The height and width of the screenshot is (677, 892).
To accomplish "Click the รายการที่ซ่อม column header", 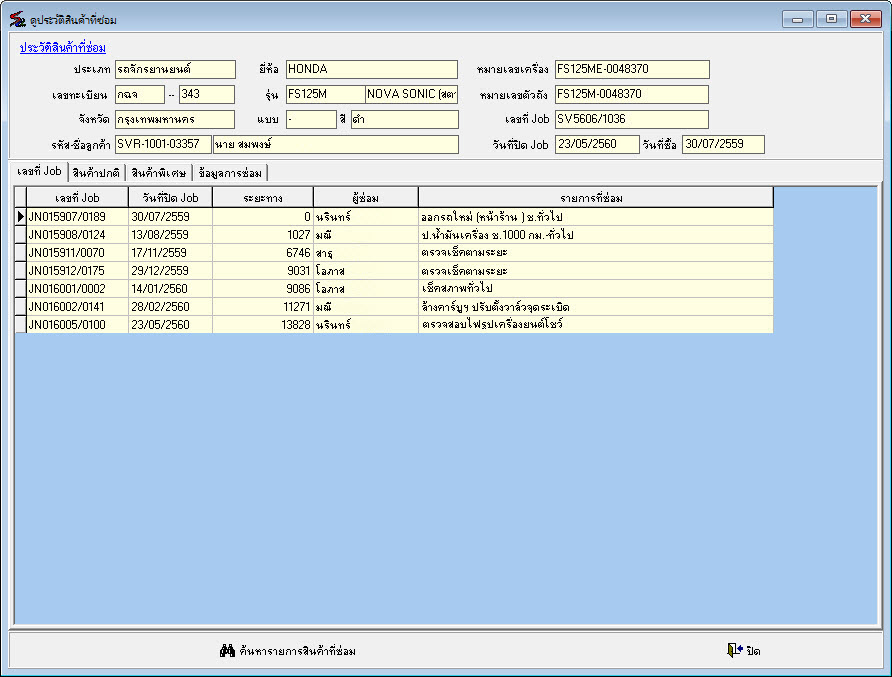I will [596, 198].
